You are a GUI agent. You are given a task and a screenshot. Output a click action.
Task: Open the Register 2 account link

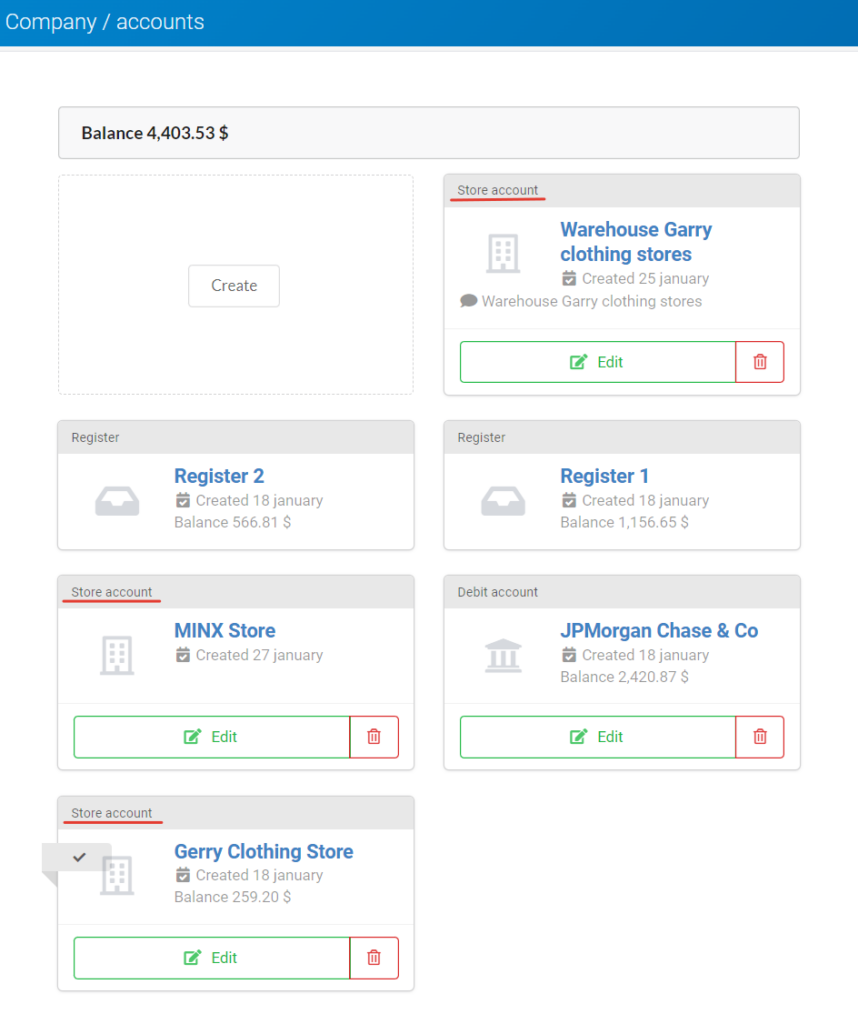[219, 476]
